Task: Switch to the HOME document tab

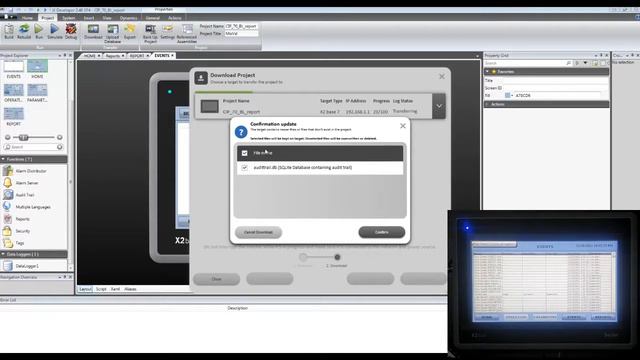Action: (x=90, y=56)
